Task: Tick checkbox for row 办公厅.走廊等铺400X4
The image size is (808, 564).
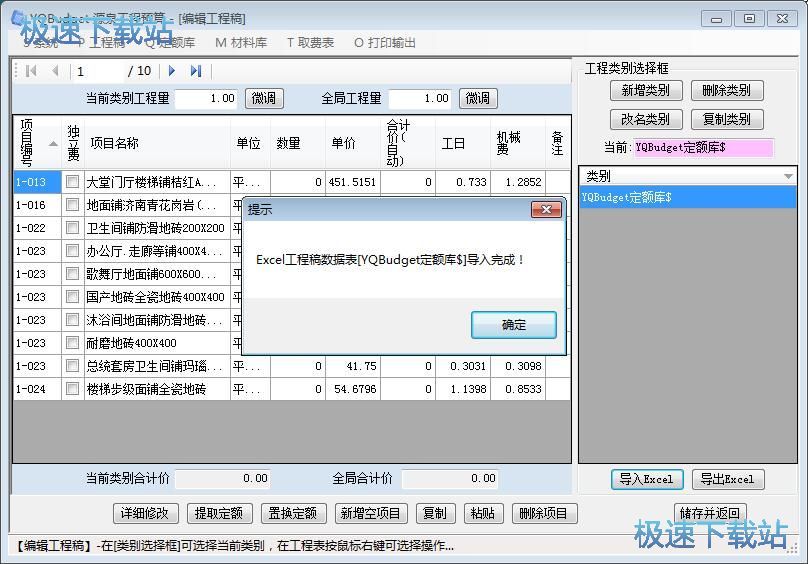Action: [x=73, y=251]
